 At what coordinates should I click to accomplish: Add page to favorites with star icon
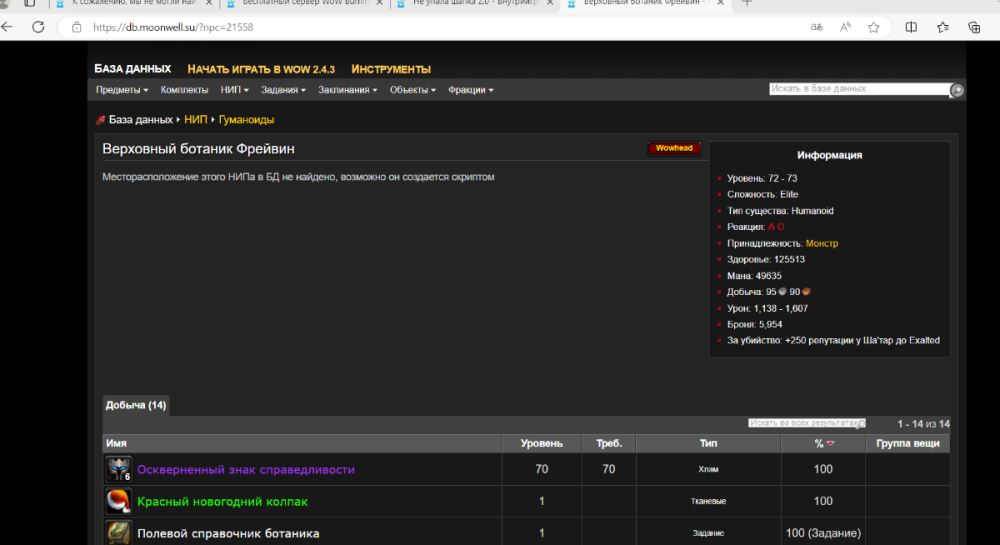click(x=874, y=27)
